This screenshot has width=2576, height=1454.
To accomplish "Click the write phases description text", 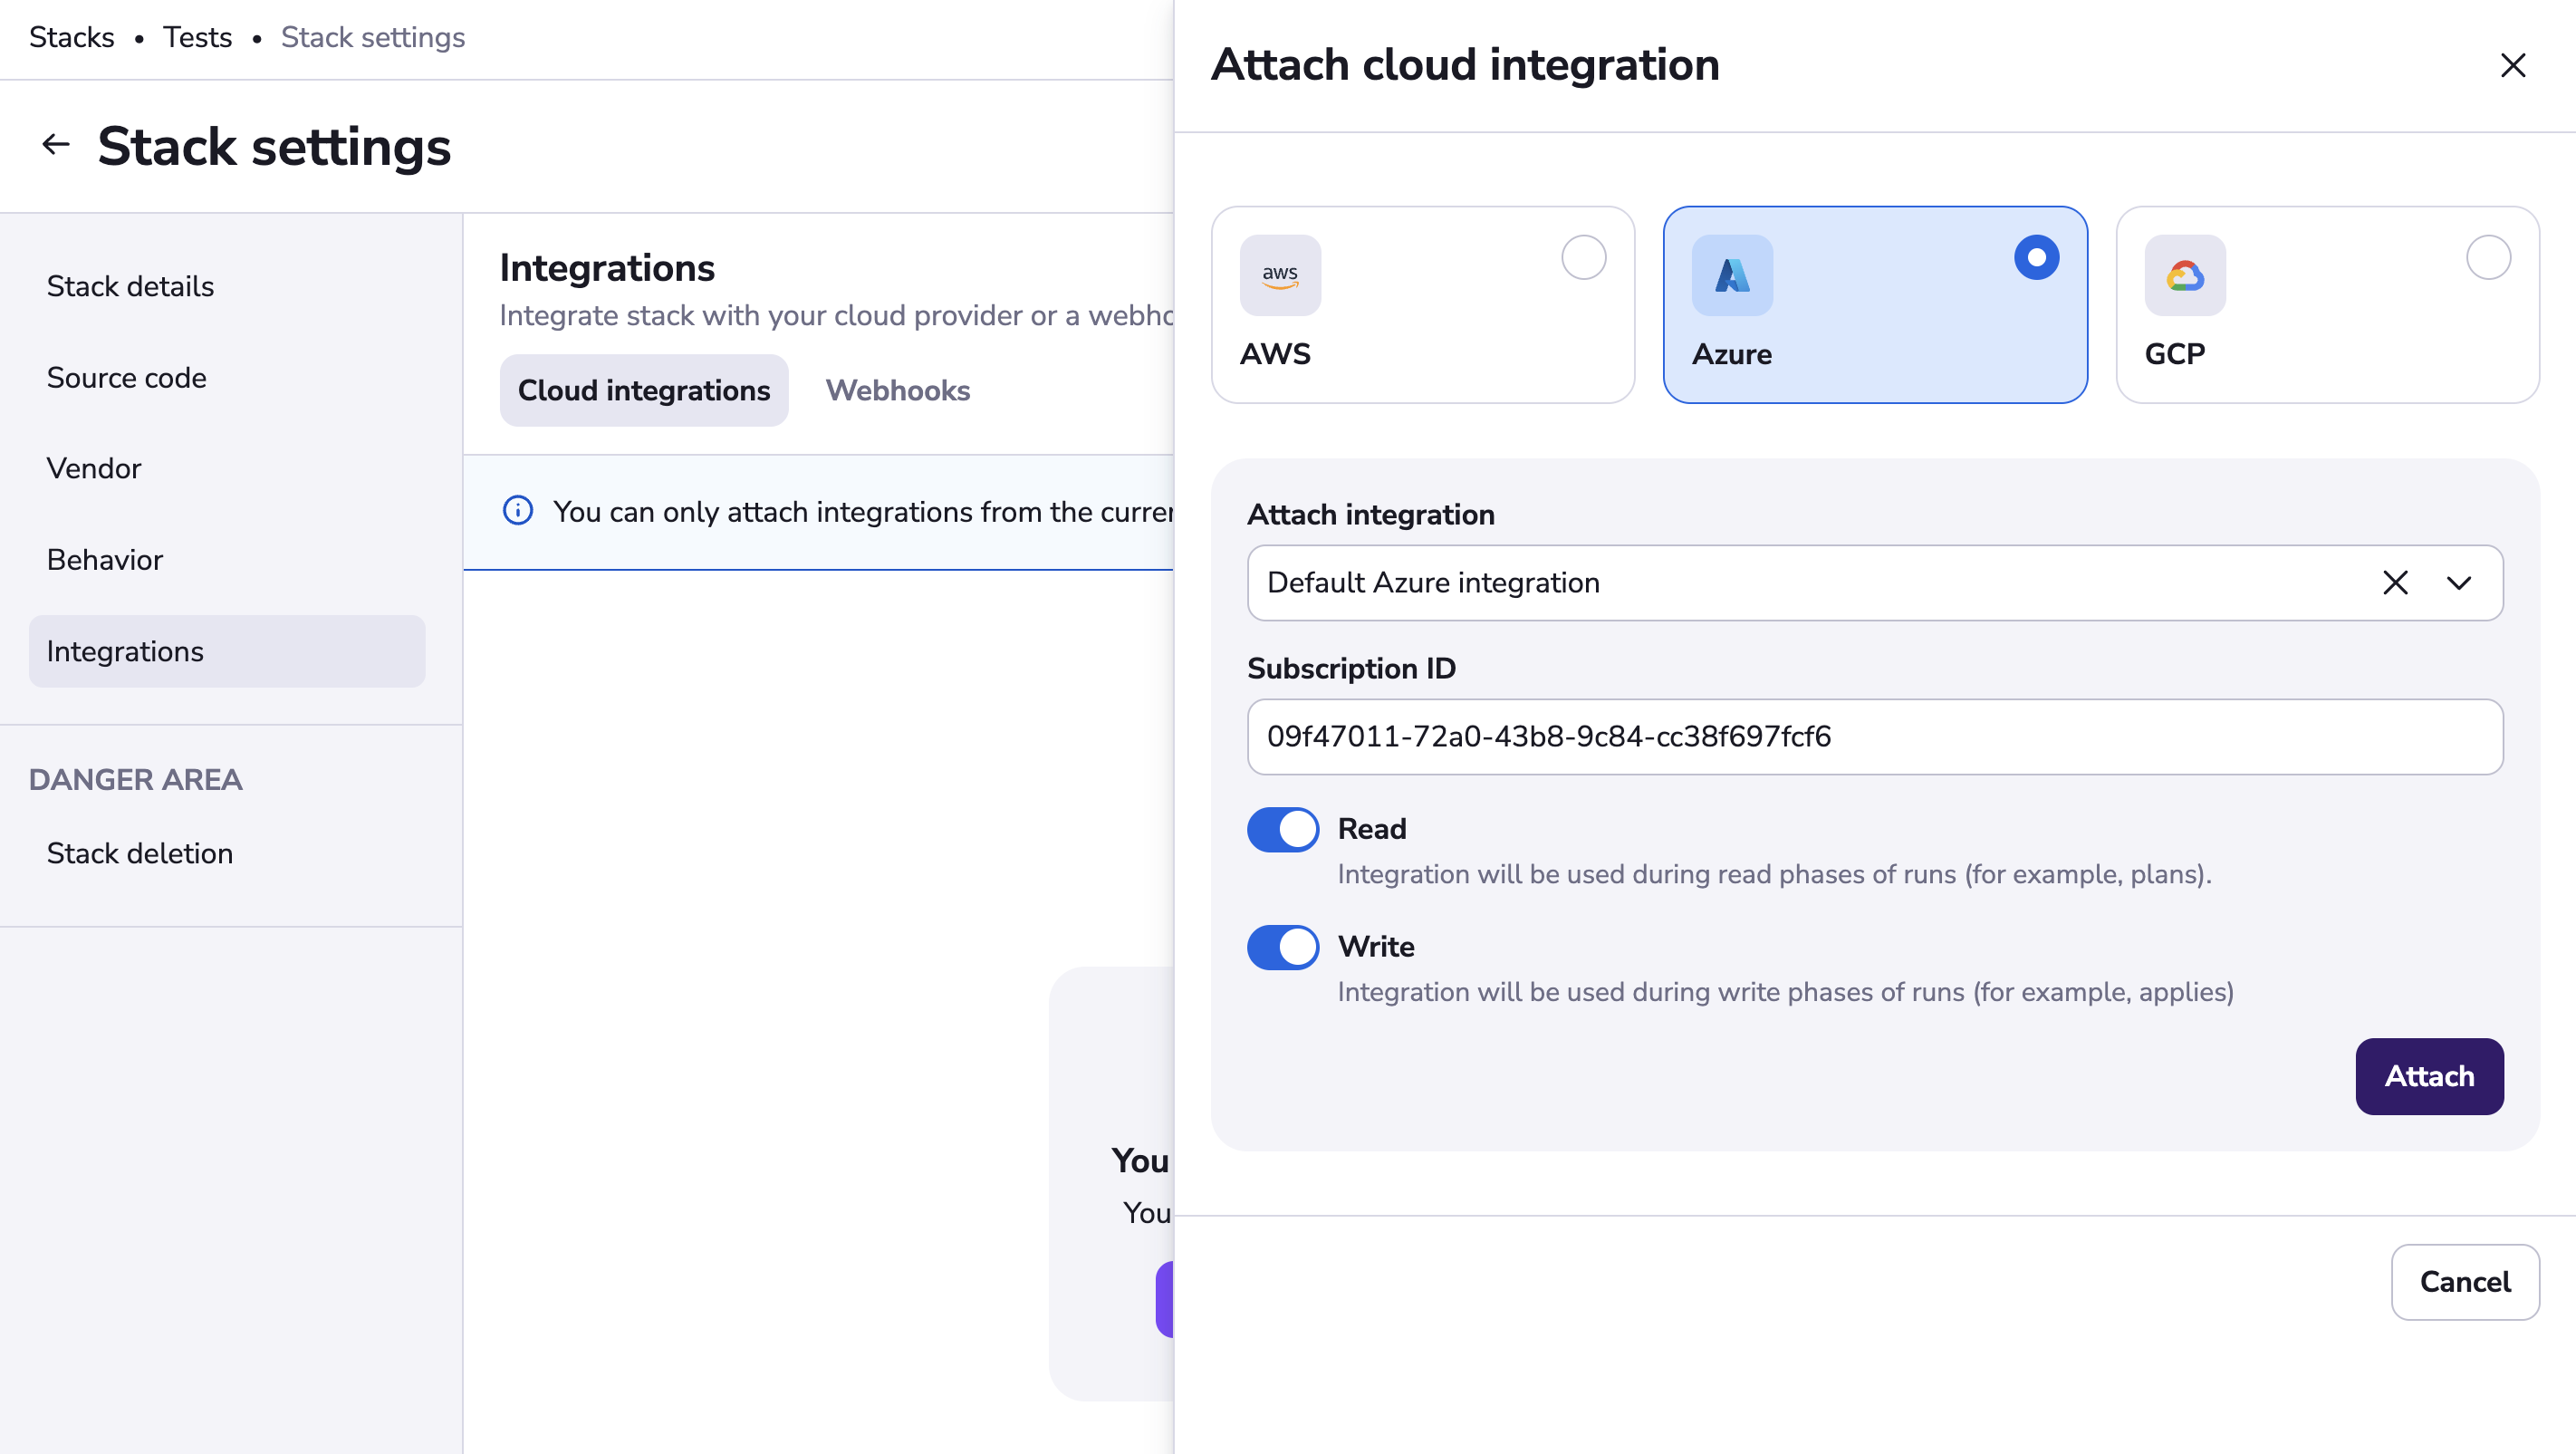I will (x=1785, y=993).
